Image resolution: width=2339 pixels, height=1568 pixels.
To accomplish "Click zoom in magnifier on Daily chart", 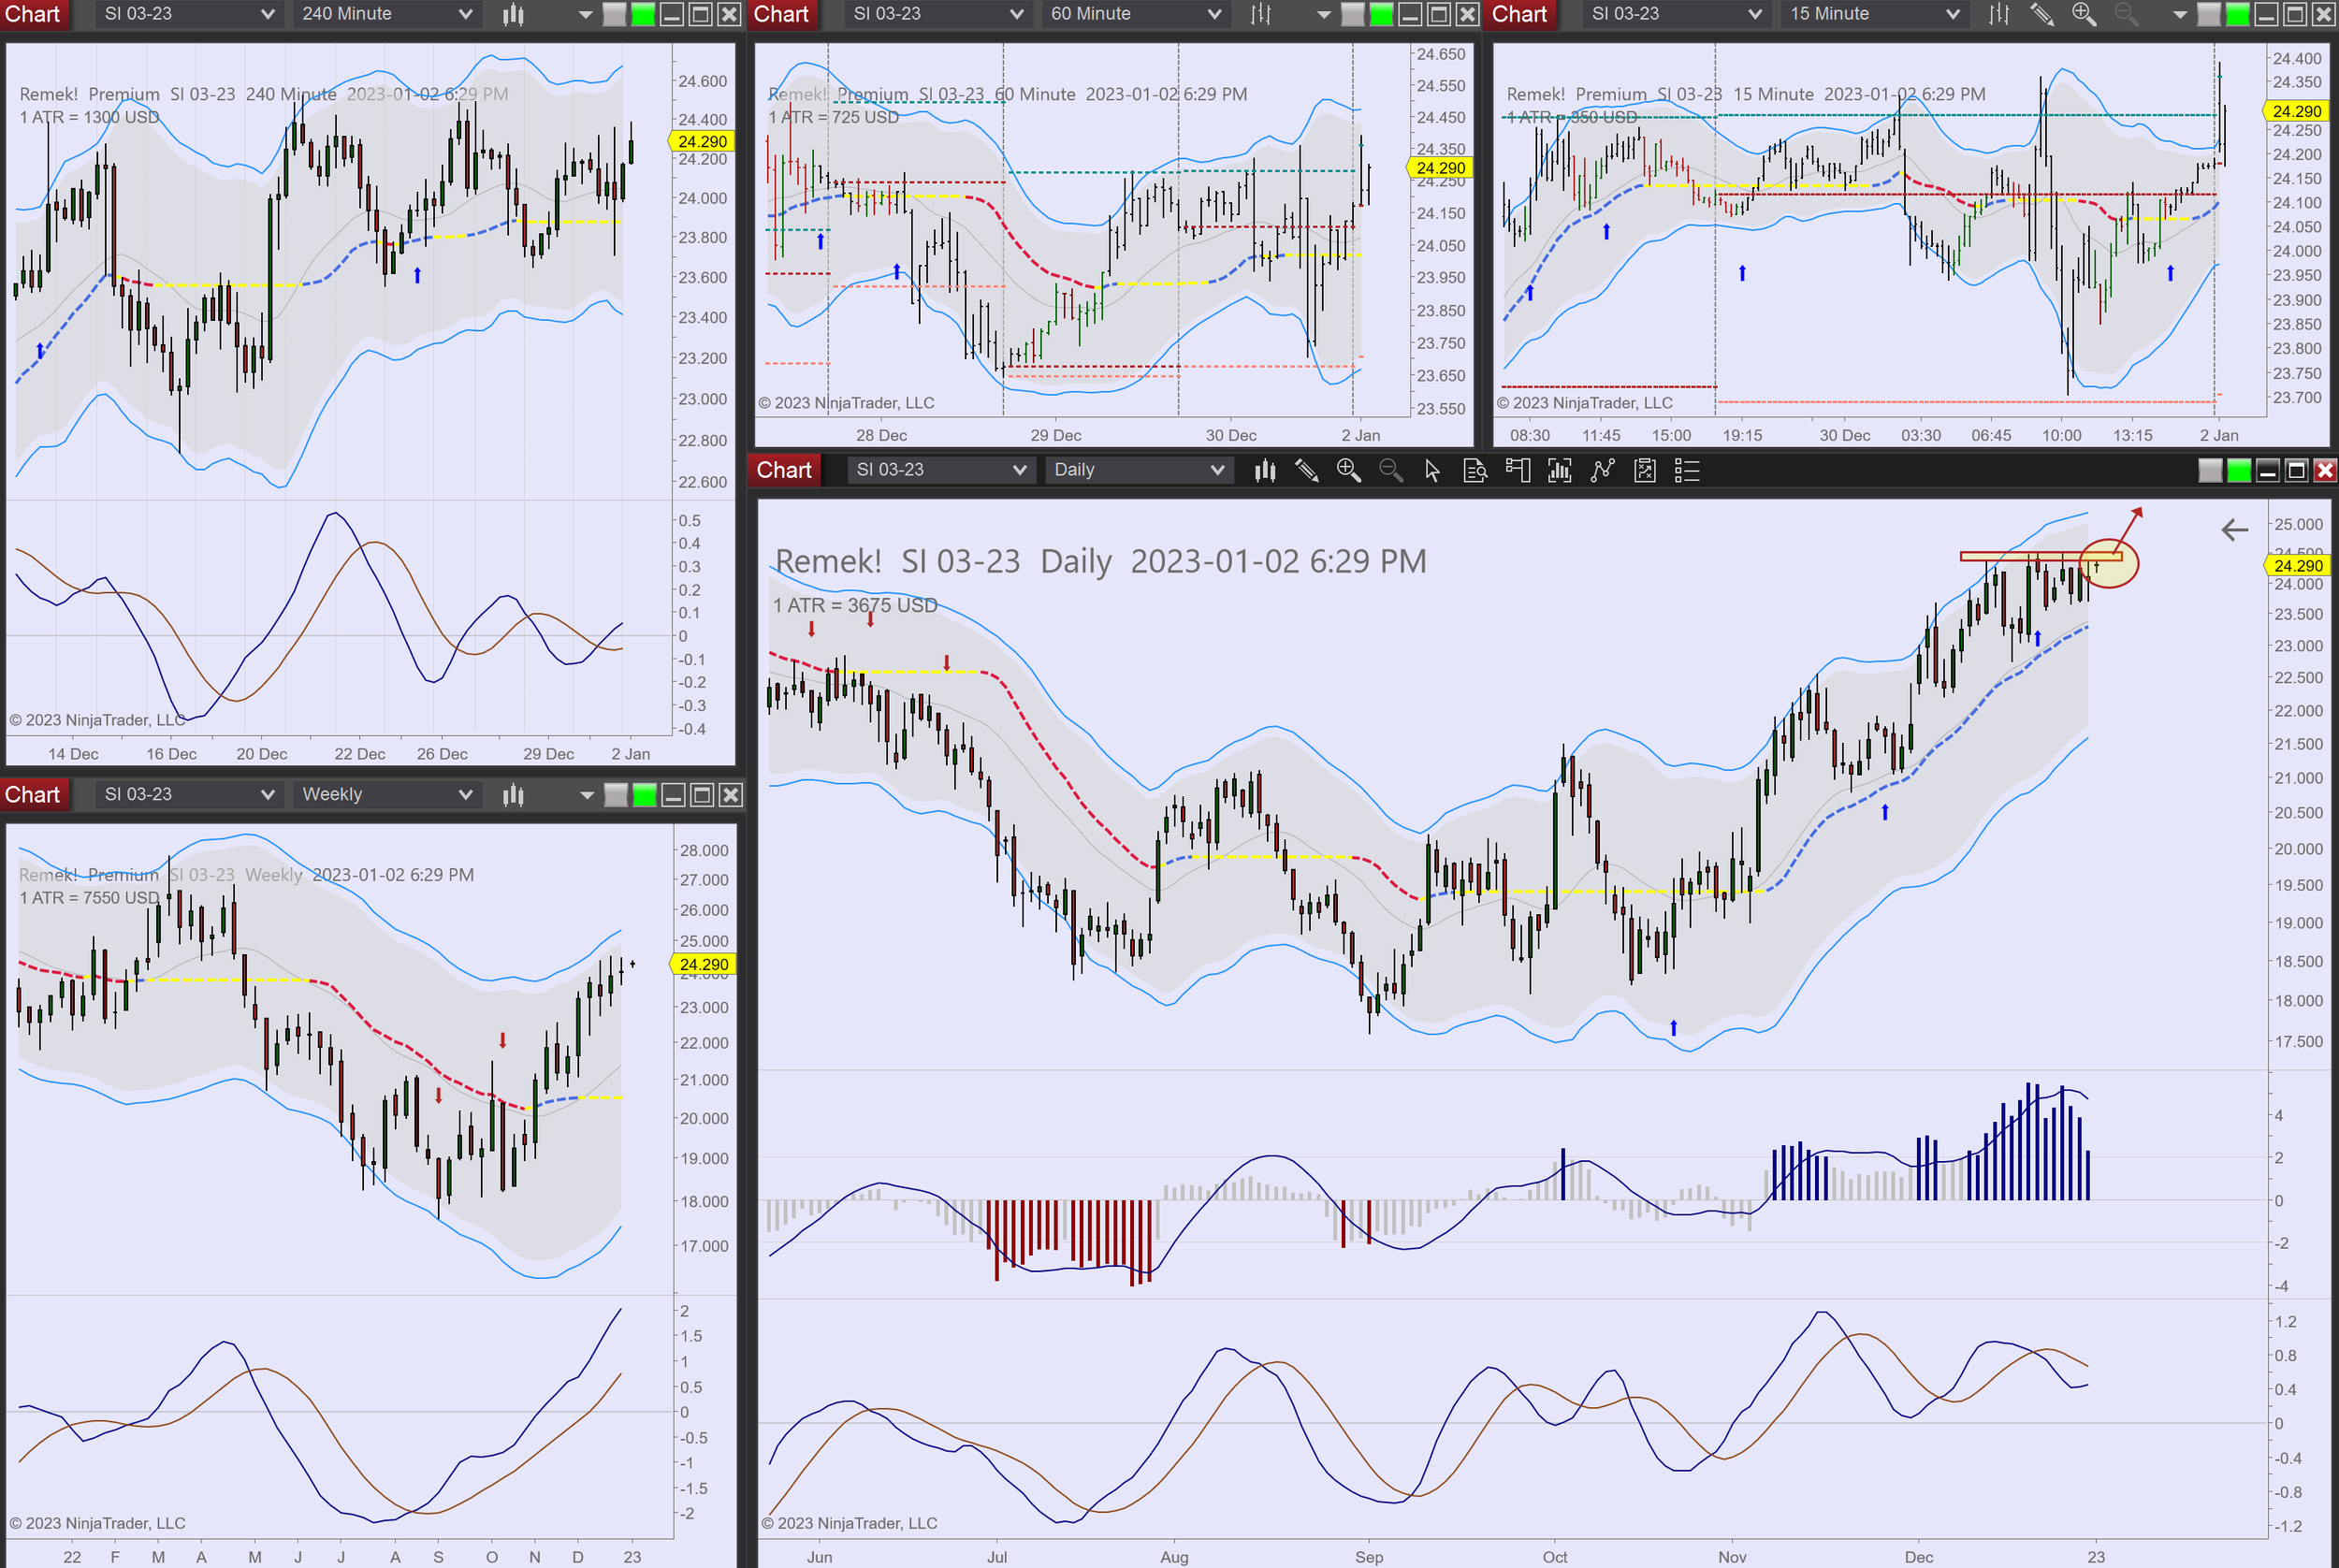I will 1348,470.
